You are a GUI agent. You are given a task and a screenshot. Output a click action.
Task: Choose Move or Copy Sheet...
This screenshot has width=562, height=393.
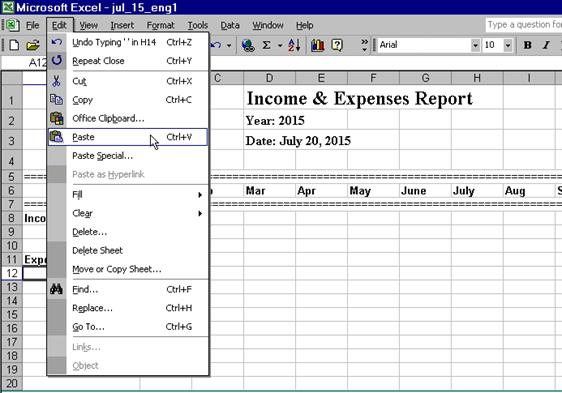128,269
